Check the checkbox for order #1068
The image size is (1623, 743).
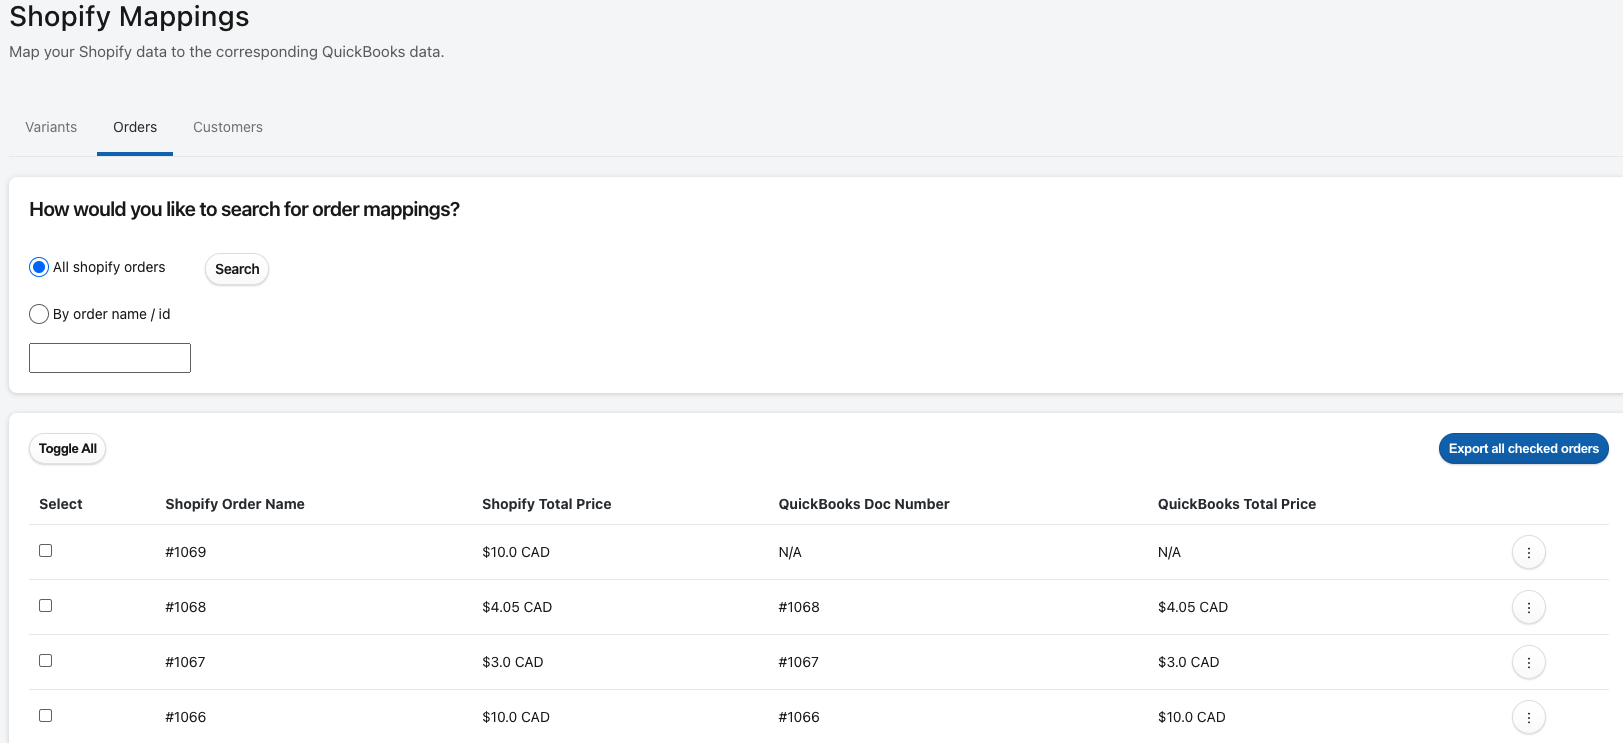coord(45,605)
